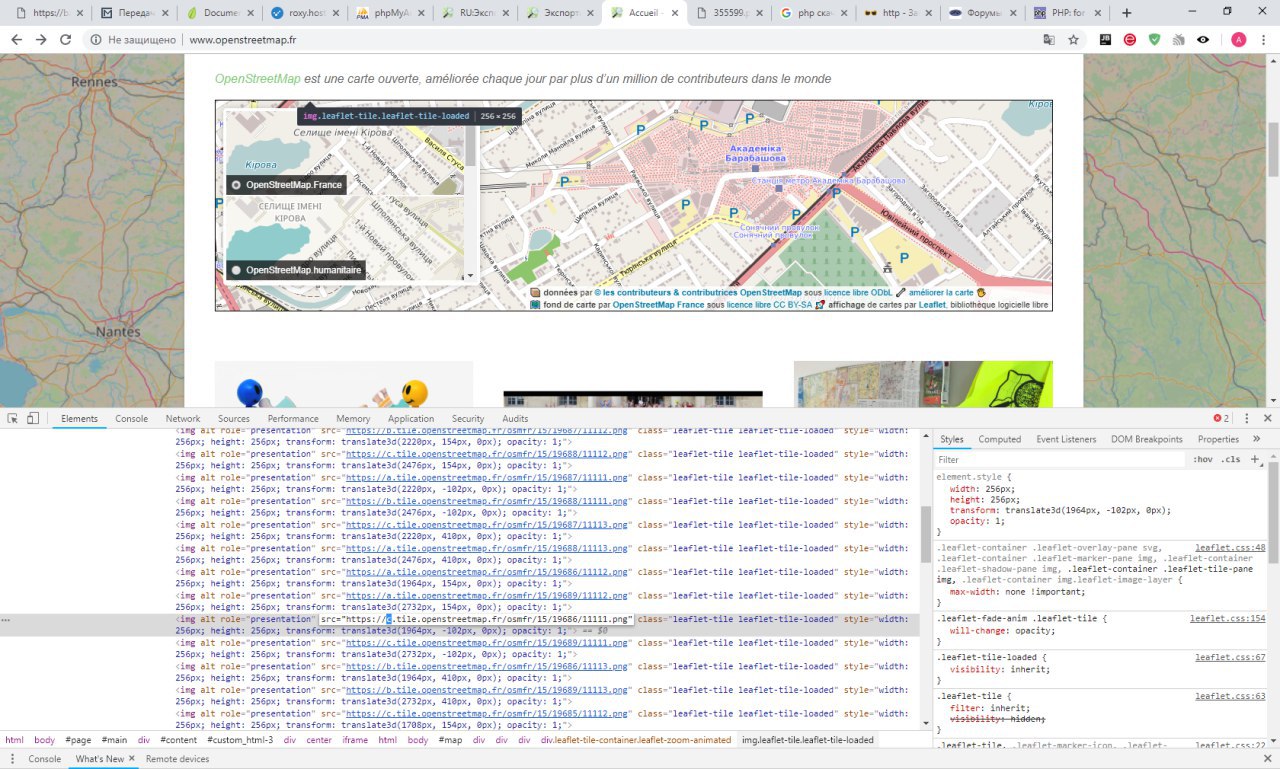Click the green shield extension icon
The height and width of the screenshot is (769, 1280).
pyautogui.click(x=1154, y=40)
